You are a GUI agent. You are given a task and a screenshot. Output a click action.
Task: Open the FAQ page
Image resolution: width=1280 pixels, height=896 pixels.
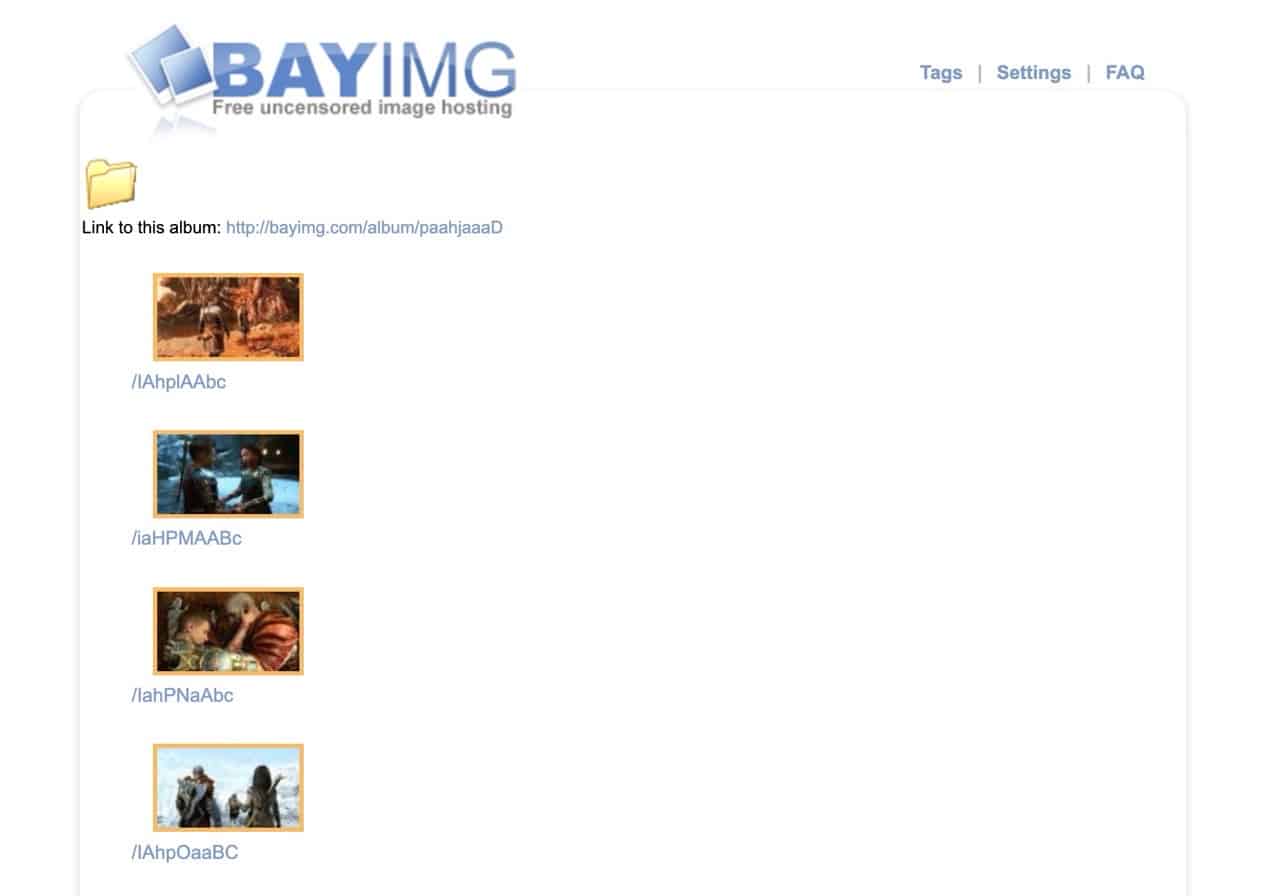pyautogui.click(x=1125, y=72)
